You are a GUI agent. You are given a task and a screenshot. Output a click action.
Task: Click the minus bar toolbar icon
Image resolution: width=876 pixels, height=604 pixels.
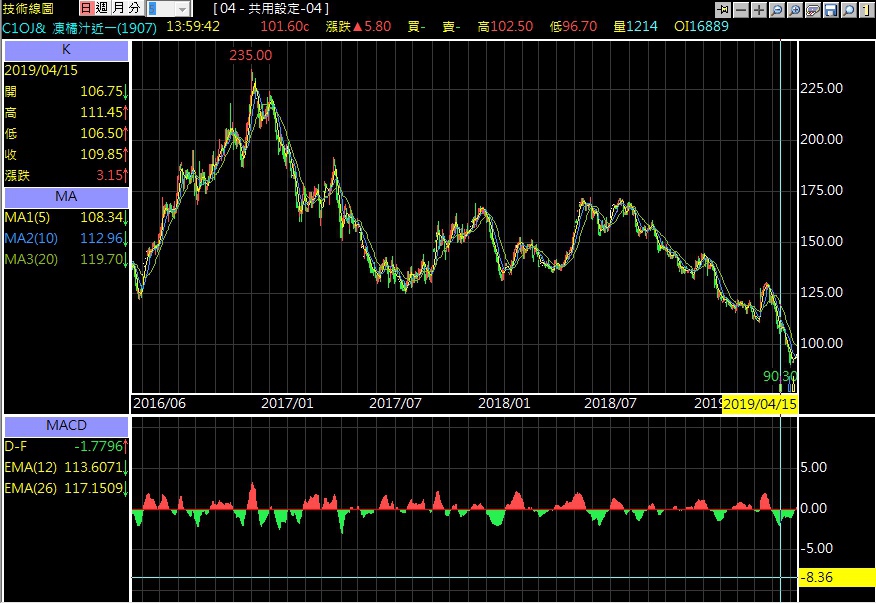pyautogui.click(x=741, y=9)
